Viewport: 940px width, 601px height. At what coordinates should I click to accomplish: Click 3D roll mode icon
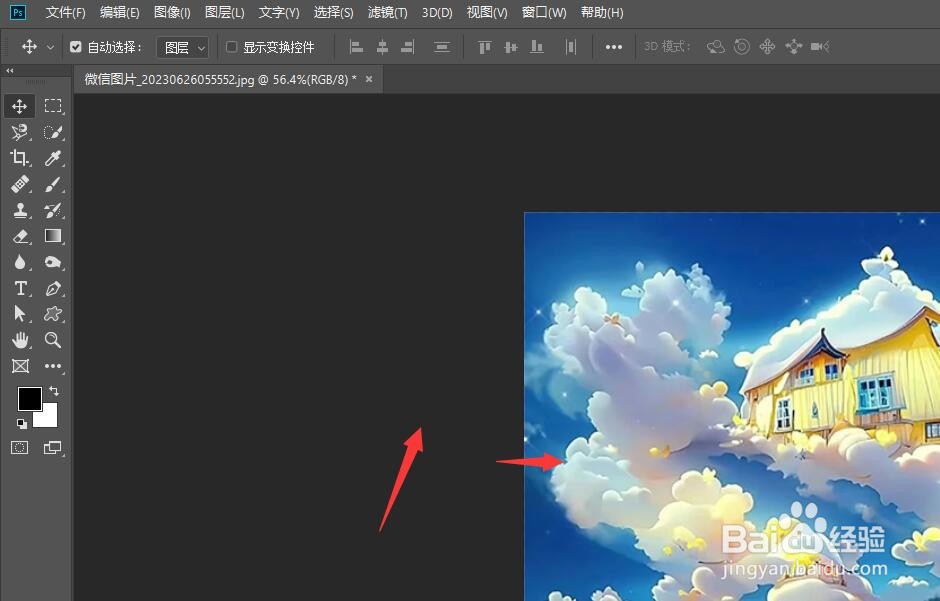(742, 47)
